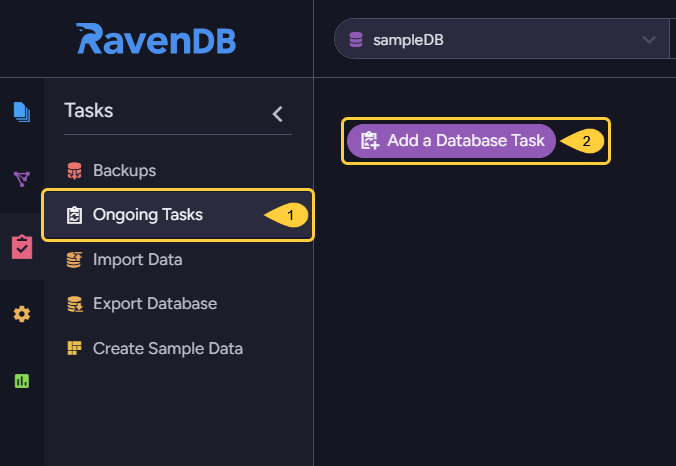
Task: Click Add a Database Task button
Action: 451,141
